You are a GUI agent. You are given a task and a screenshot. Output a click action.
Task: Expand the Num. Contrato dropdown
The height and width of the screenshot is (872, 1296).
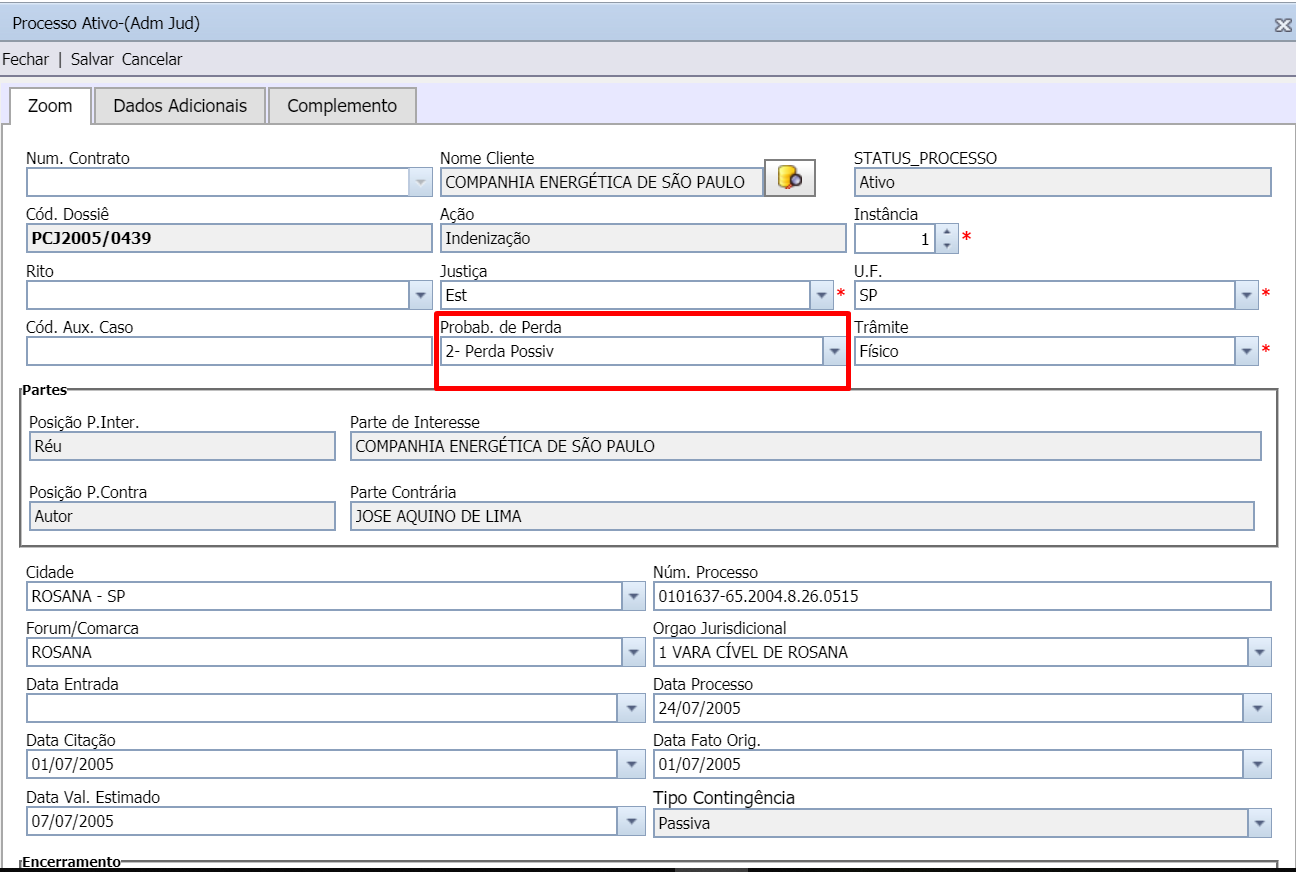pos(420,182)
